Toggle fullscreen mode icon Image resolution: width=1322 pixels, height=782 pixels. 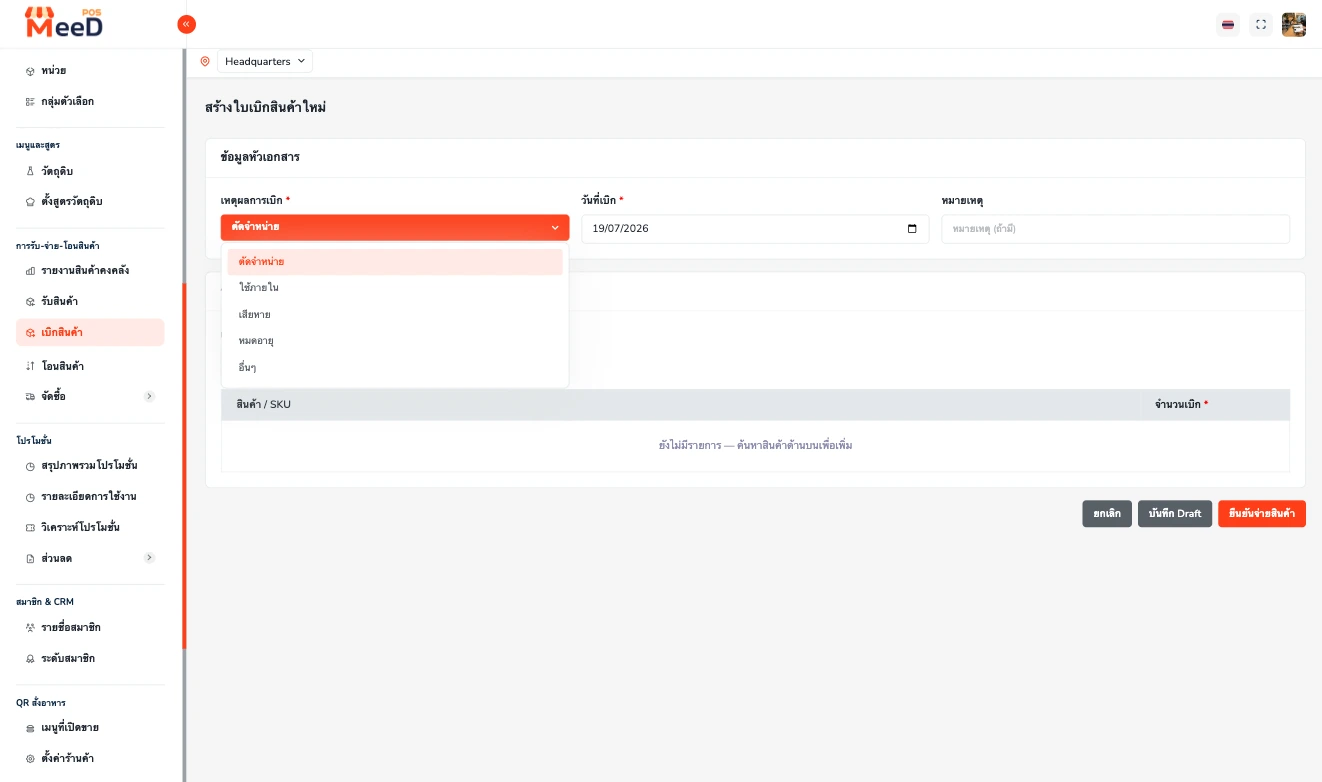pyautogui.click(x=1261, y=25)
